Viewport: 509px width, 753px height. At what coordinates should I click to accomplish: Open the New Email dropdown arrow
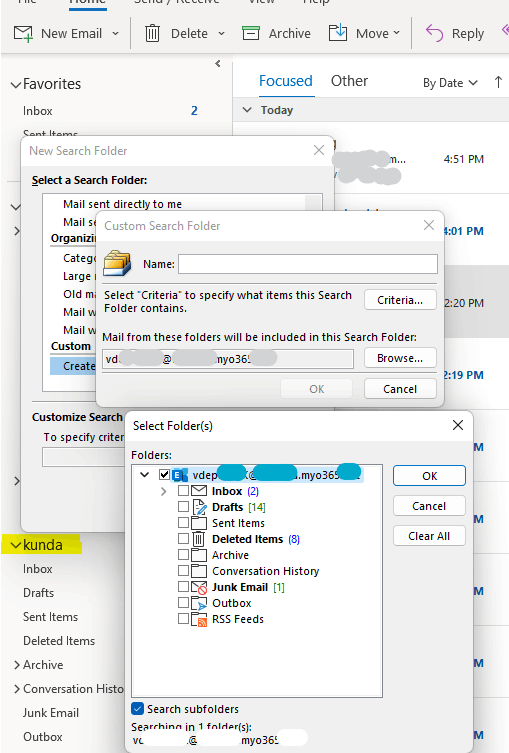[x=115, y=34]
